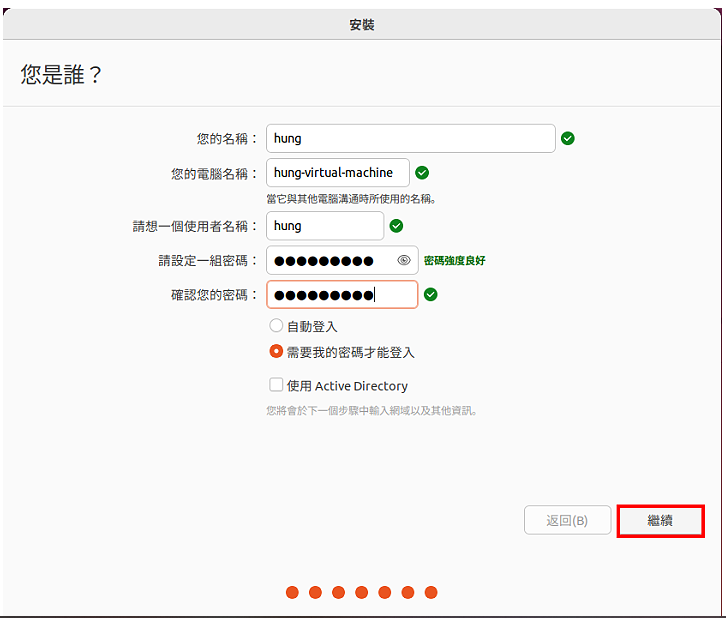
Task: Show password using the eye icon
Action: tap(404, 260)
